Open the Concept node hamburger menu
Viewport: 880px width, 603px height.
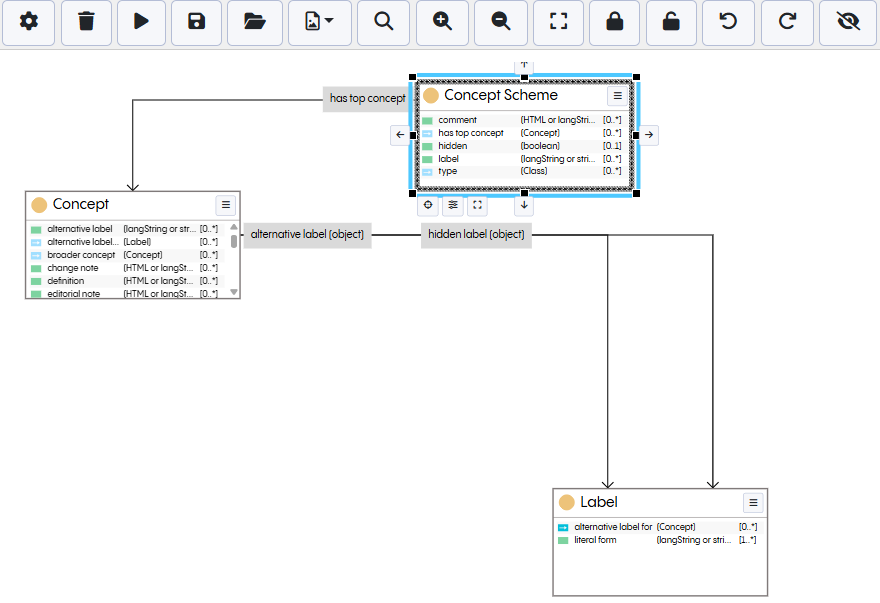(x=226, y=205)
